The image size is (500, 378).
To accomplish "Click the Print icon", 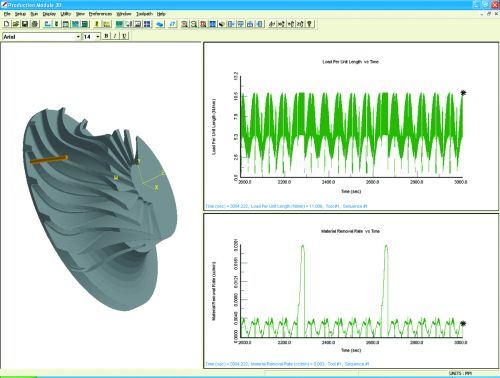I will pos(34,24).
